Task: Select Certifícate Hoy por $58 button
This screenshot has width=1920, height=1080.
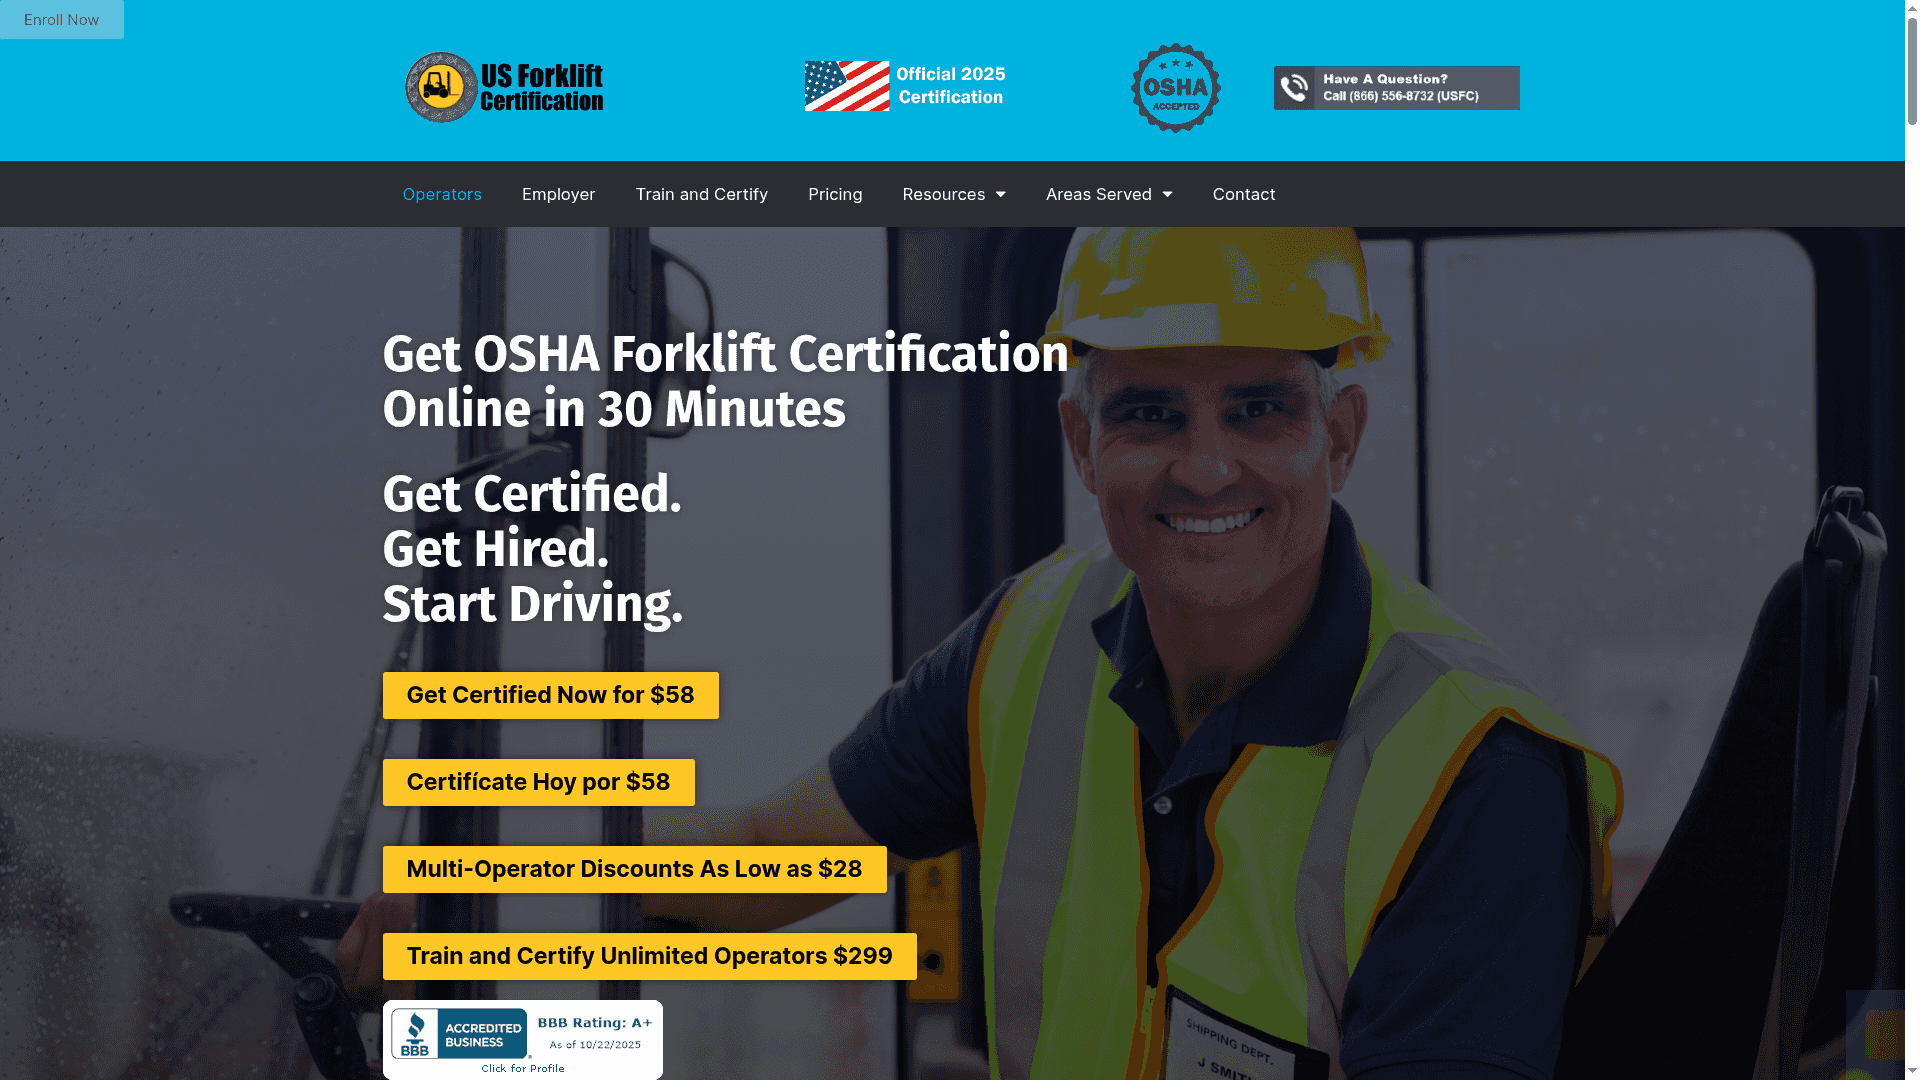Action: [538, 782]
